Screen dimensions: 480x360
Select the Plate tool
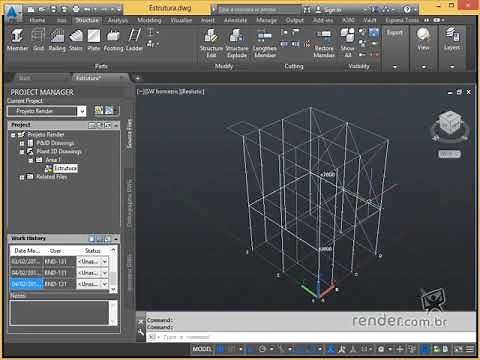[94, 40]
